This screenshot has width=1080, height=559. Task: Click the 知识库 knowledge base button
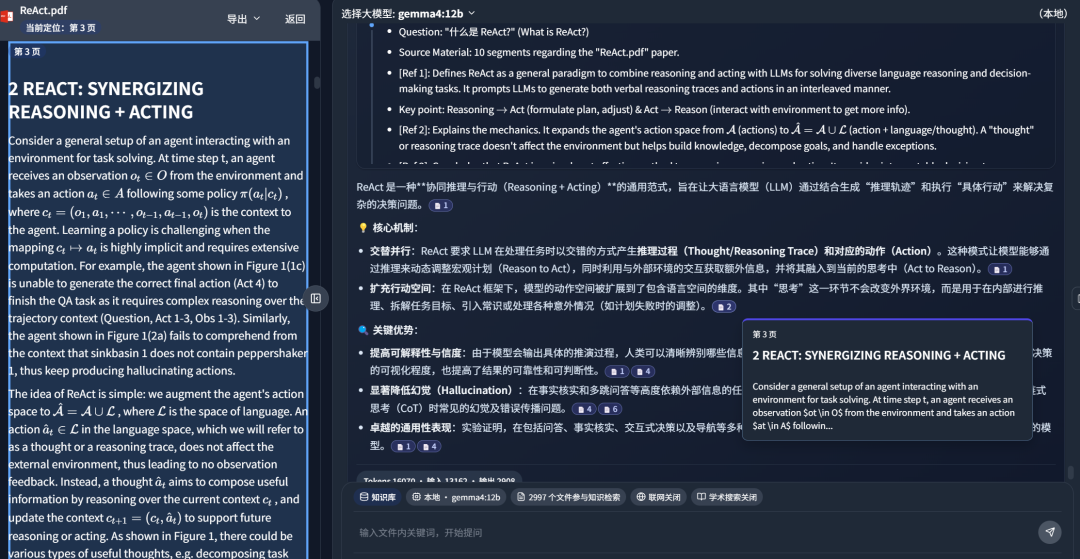(377, 497)
